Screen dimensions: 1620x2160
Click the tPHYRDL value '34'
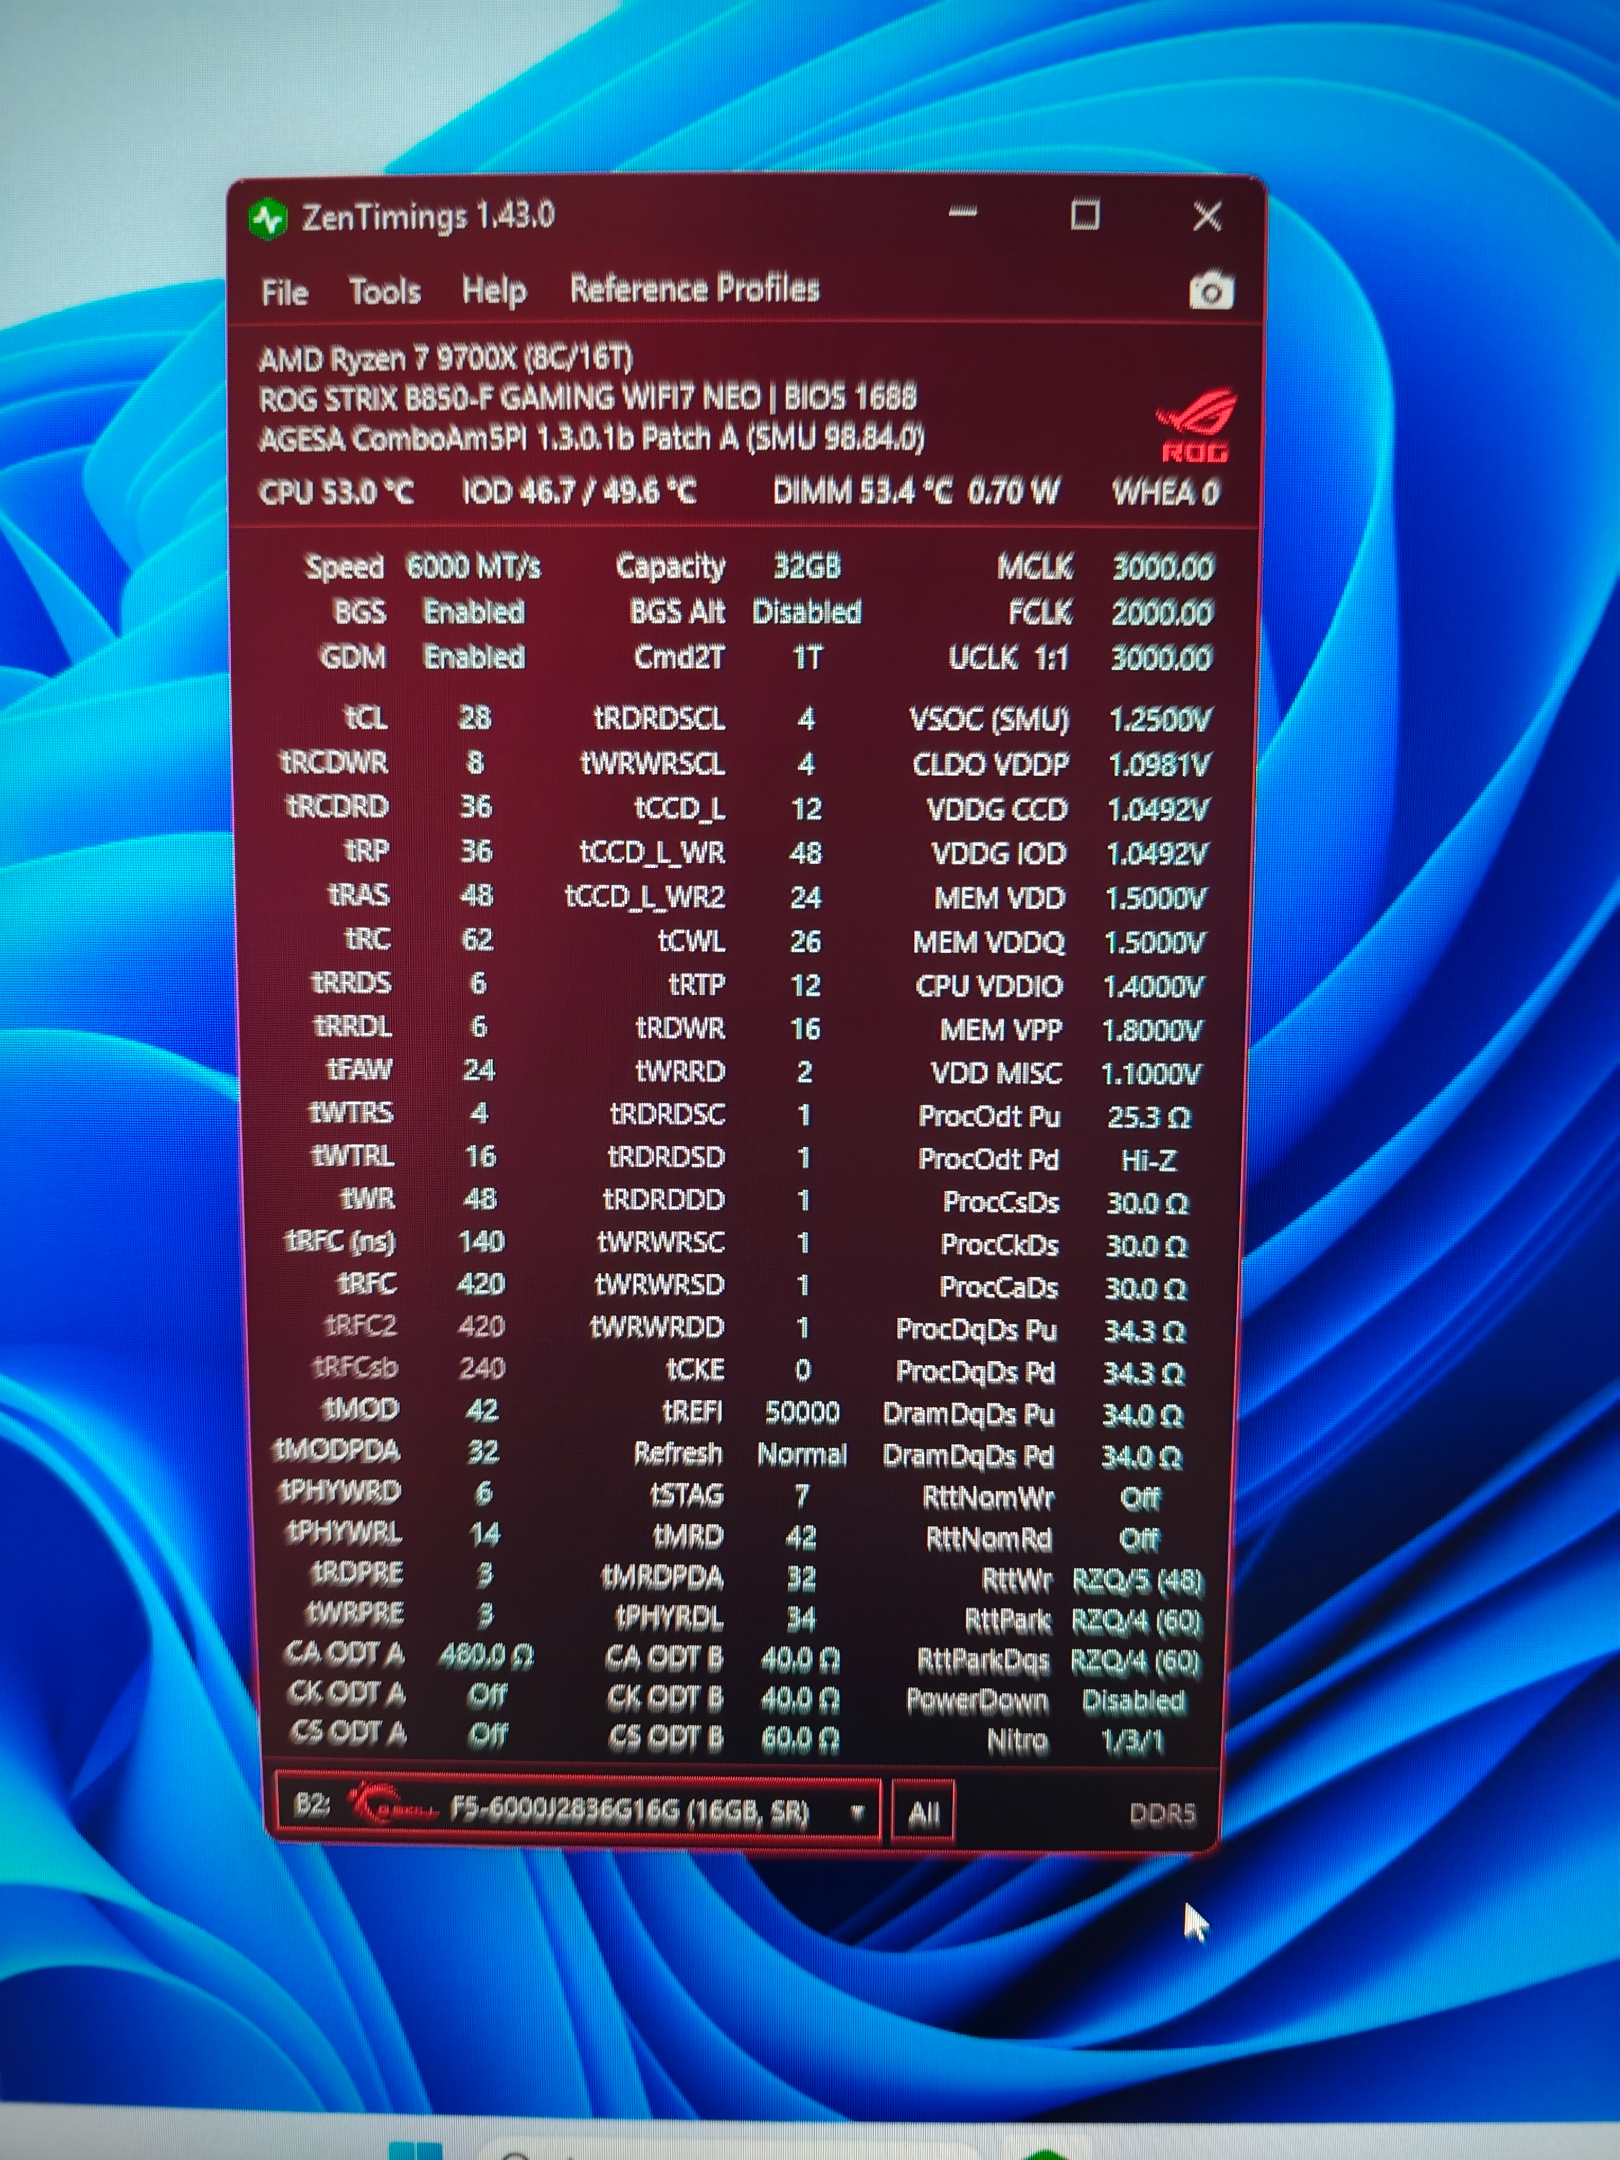coord(801,1618)
